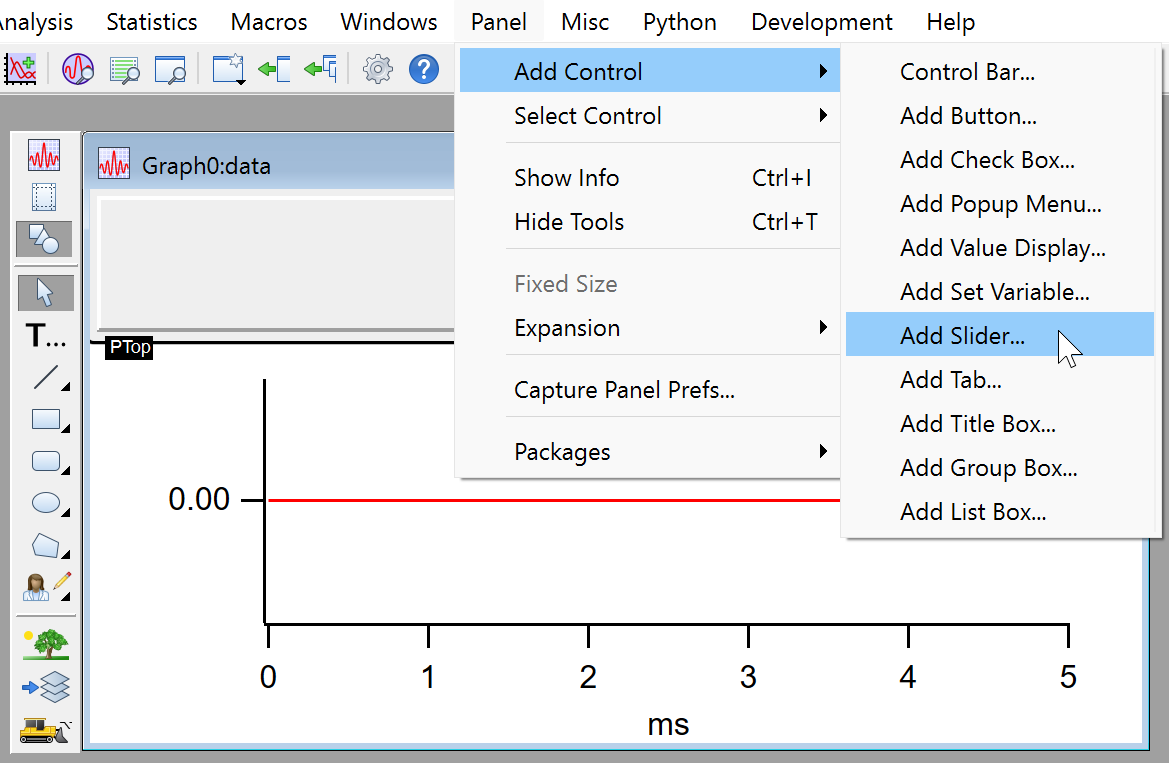Image resolution: width=1169 pixels, height=763 pixels.
Task: Click the PTop guide label
Action: pyautogui.click(x=129, y=349)
